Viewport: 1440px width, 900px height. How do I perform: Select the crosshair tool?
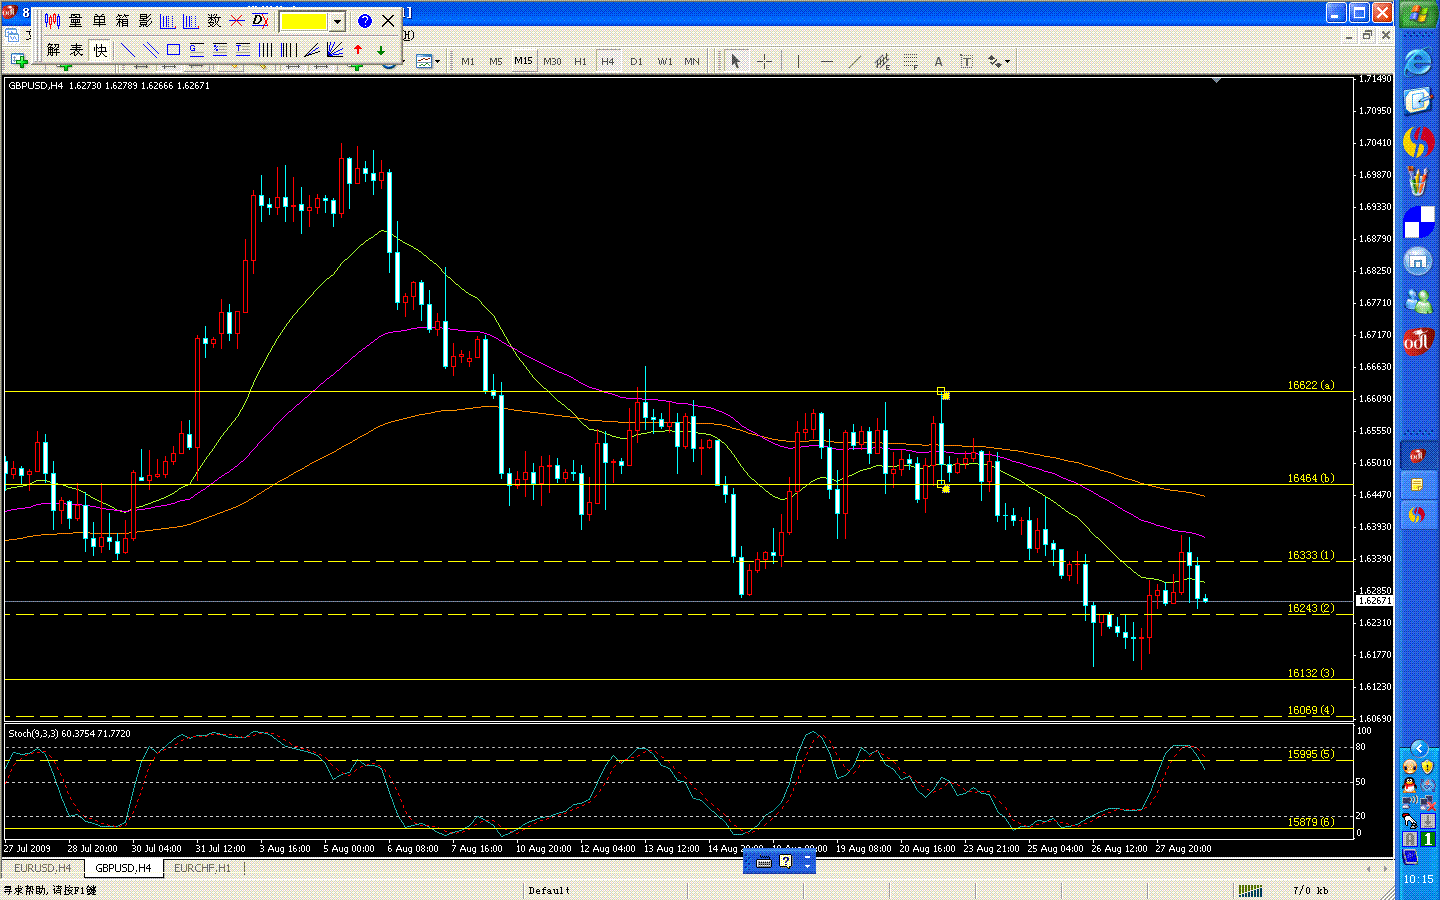pos(765,62)
